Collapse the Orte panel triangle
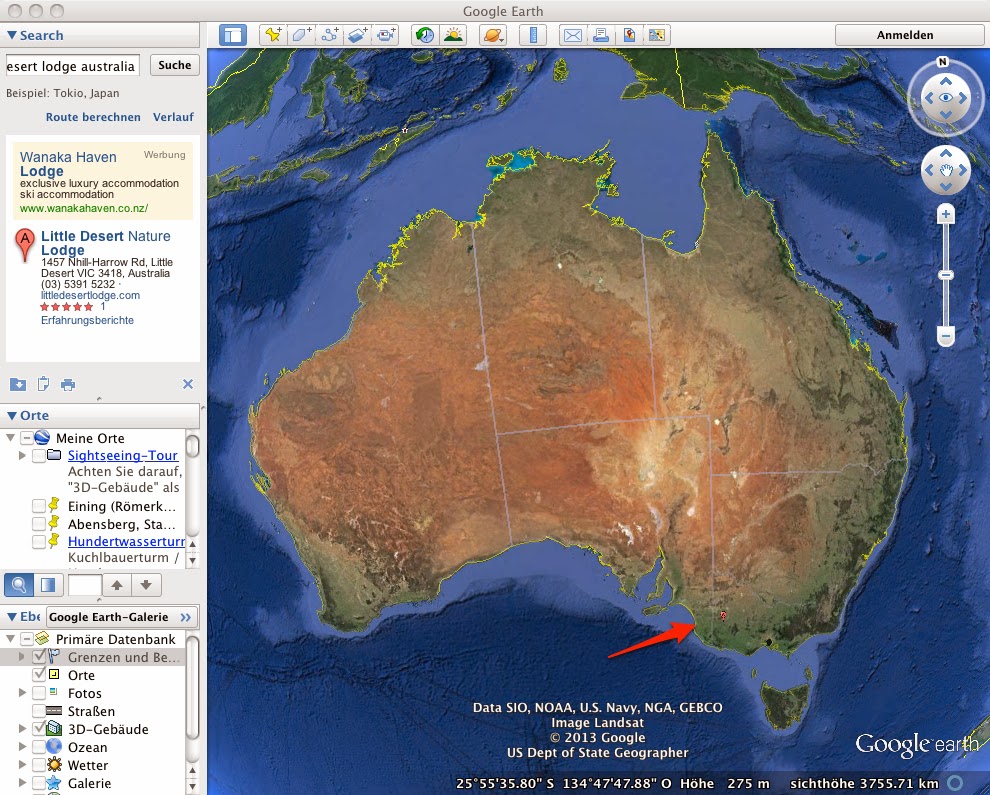The height and width of the screenshot is (795, 990). pos(11,415)
